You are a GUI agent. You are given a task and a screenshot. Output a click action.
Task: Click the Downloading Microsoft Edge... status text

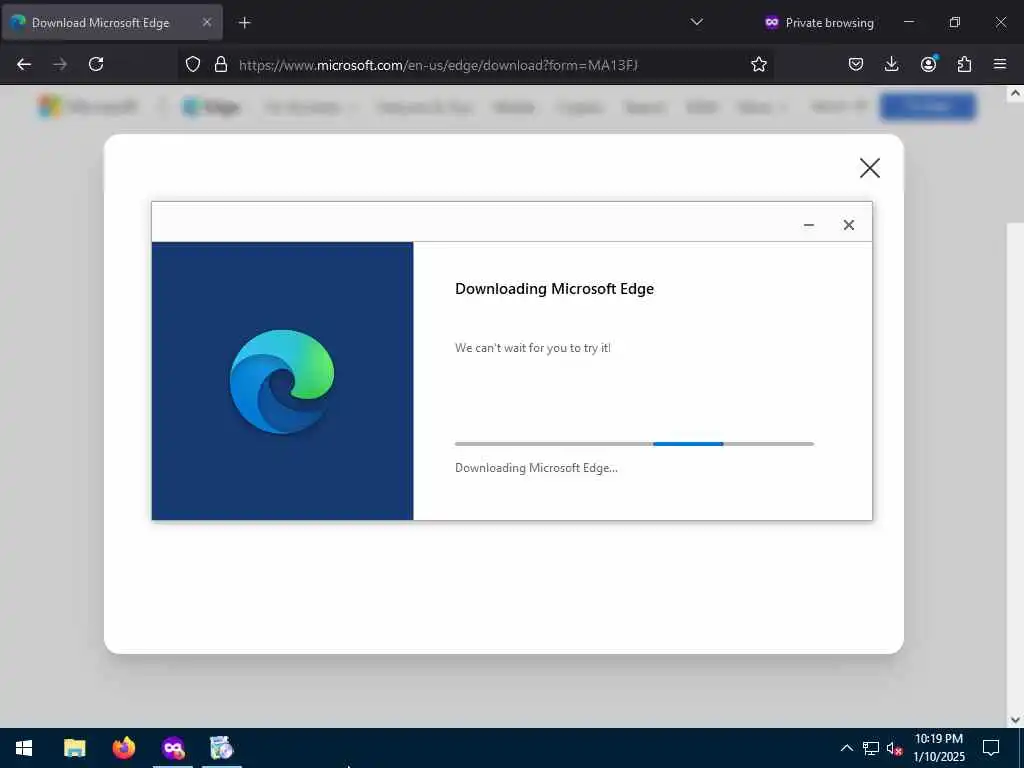coord(536,468)
